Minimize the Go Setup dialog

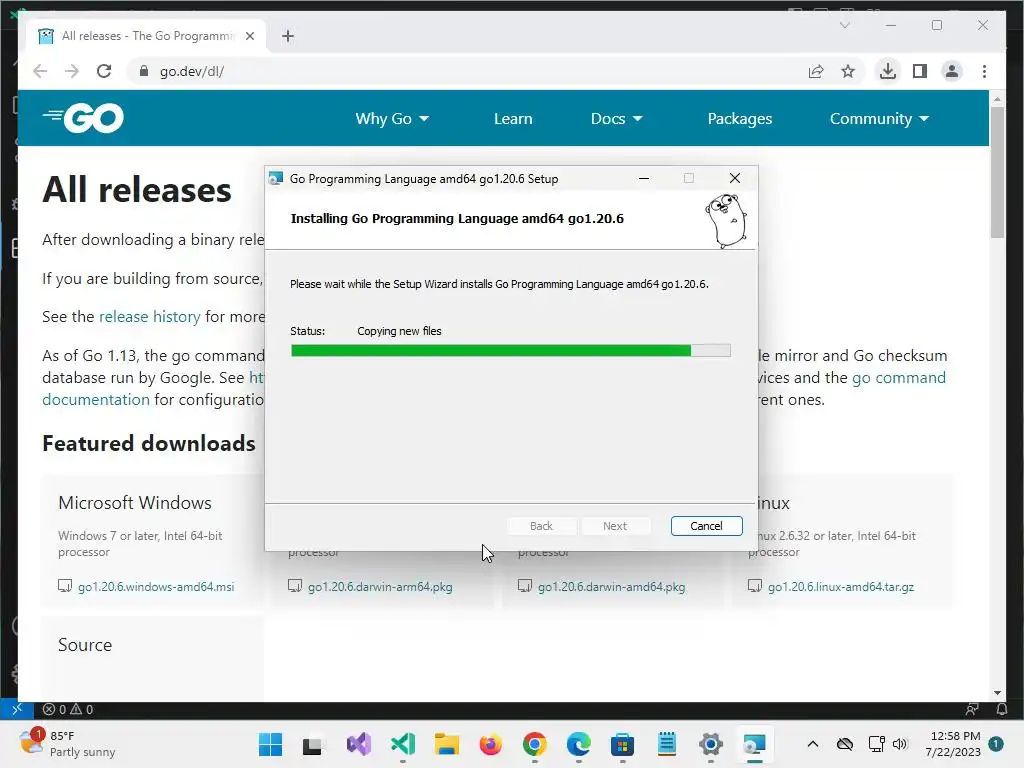pyautogui.click(x=644, y=178)
